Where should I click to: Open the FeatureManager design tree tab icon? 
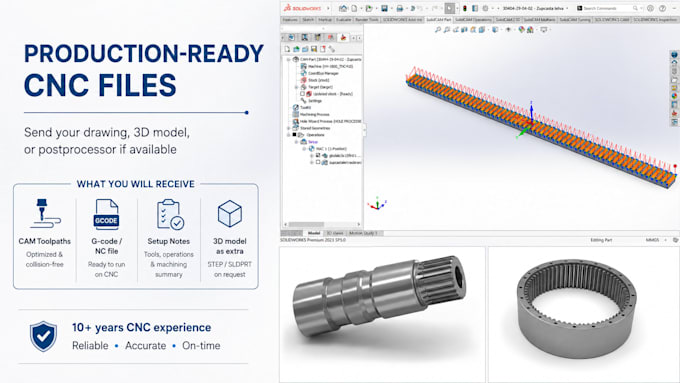(x=291, y=38)
